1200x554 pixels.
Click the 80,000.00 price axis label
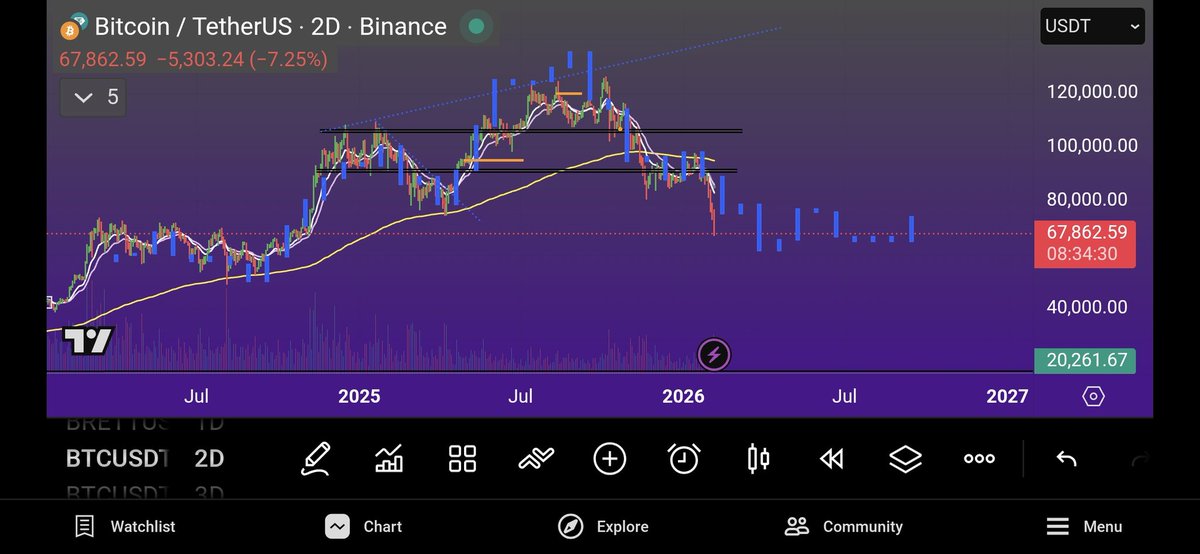[x=1087, y=199]
